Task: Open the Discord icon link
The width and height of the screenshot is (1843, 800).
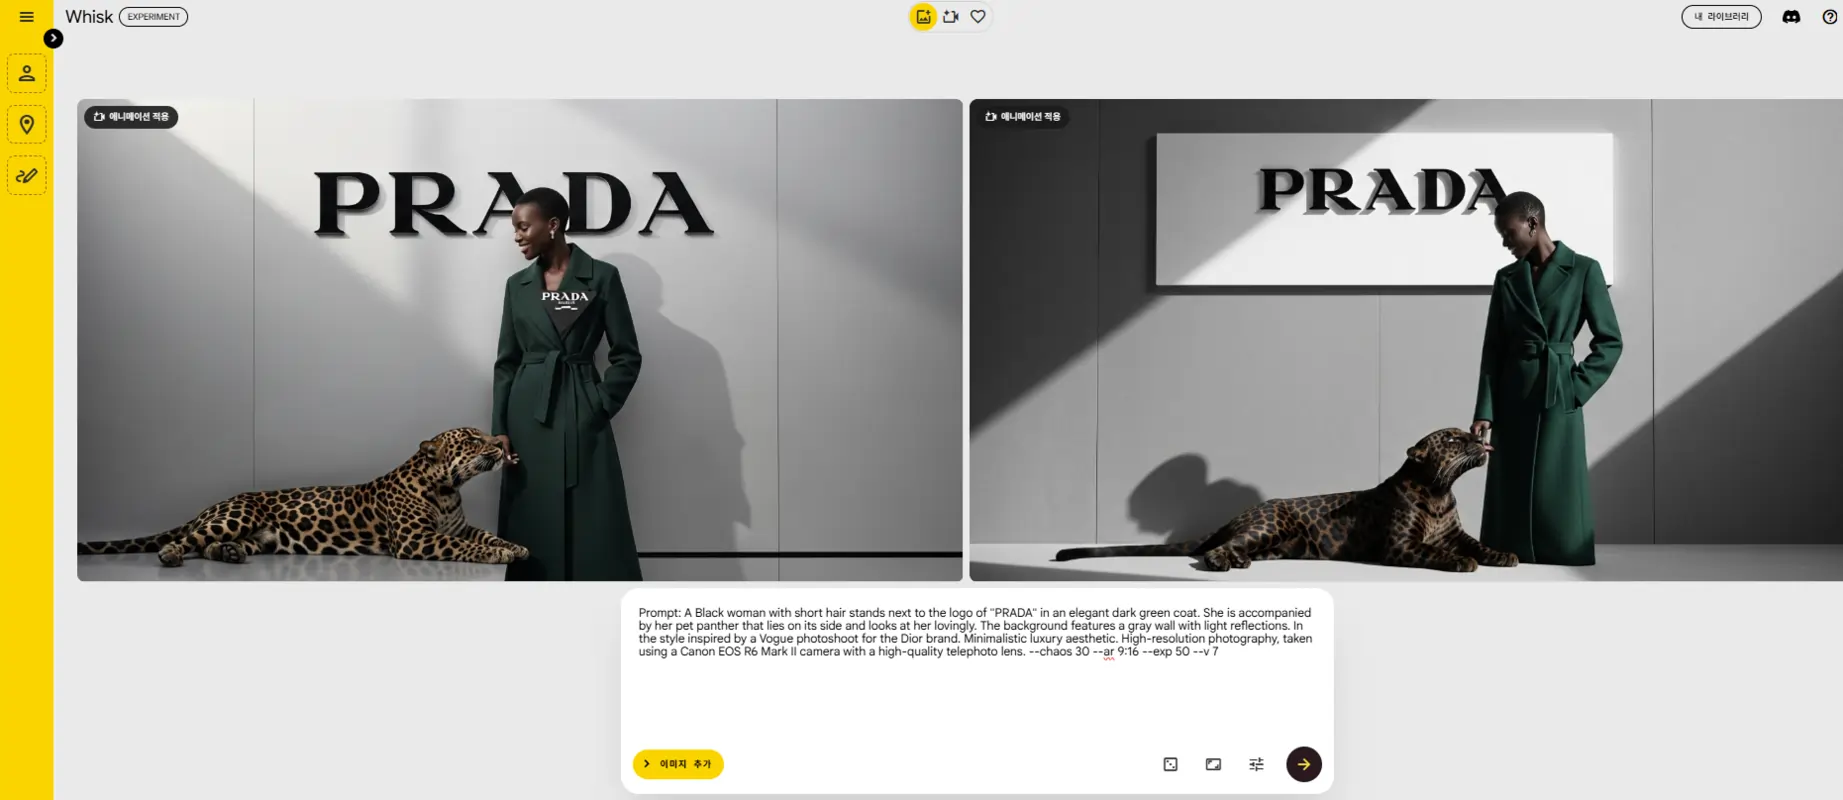Action: click(1791, 17)
